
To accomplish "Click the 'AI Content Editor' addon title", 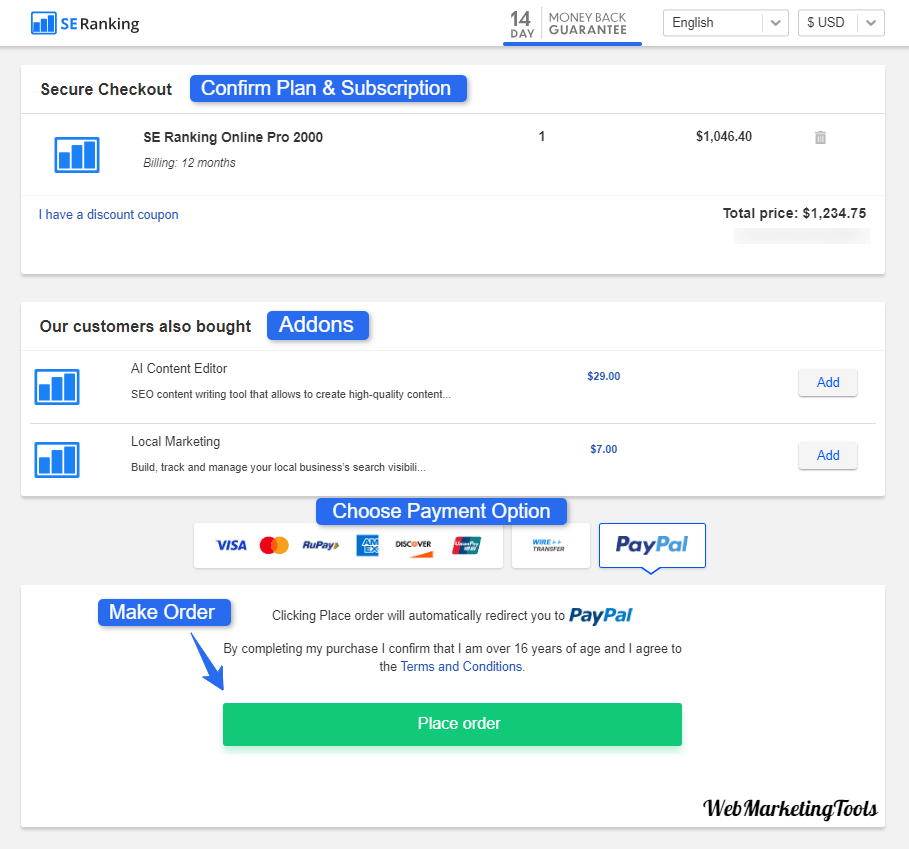I will pos(179,369).
